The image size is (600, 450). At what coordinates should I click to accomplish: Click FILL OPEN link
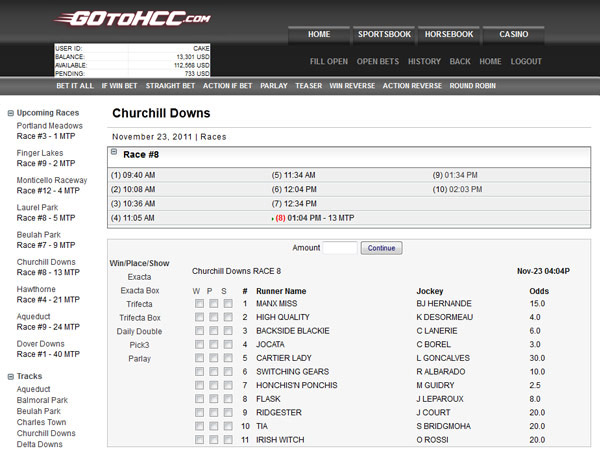point(329,62)
